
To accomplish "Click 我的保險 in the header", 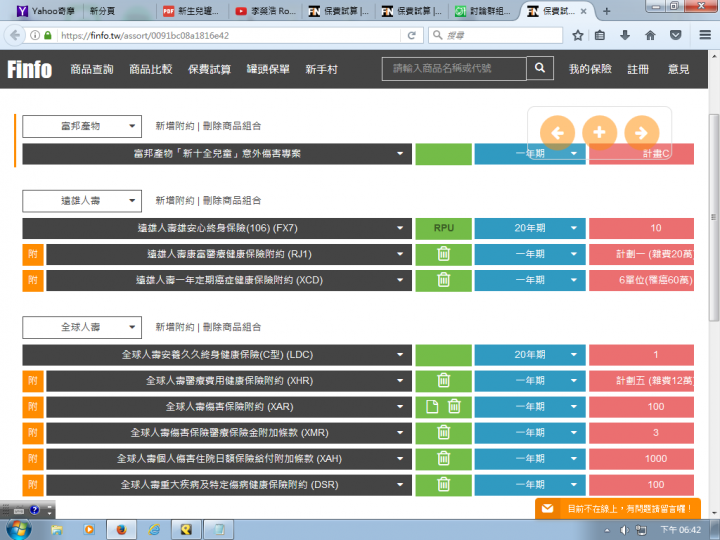I will point(590,69).
